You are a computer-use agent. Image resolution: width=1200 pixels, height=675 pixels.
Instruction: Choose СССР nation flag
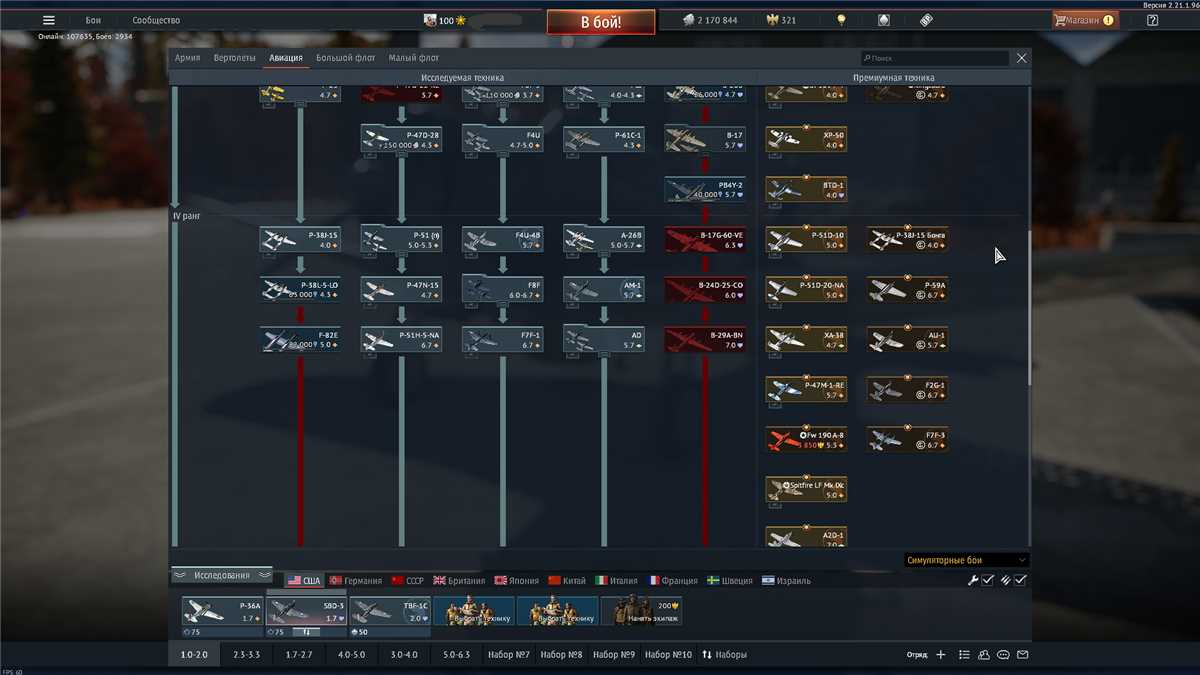coord(408,580)
